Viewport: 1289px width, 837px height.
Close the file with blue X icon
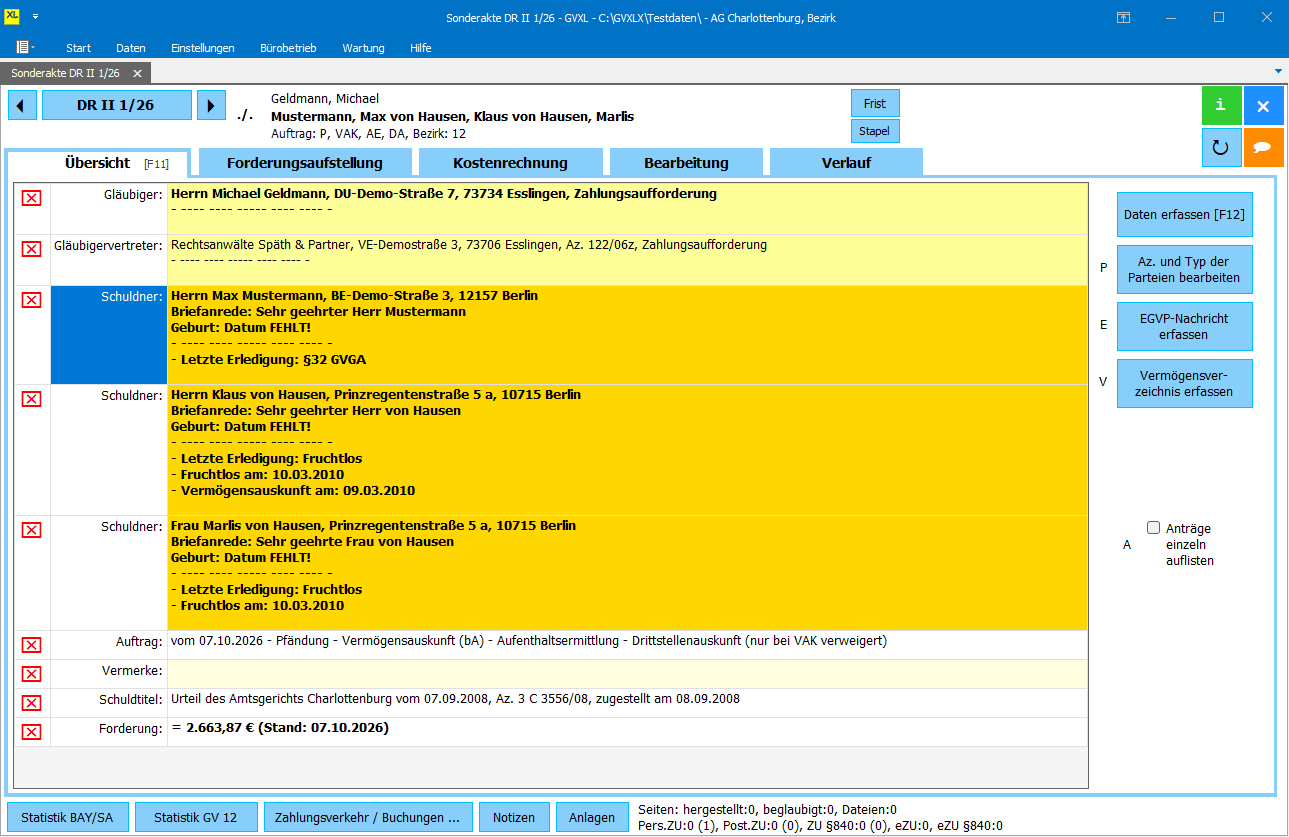pos(1264,106)
